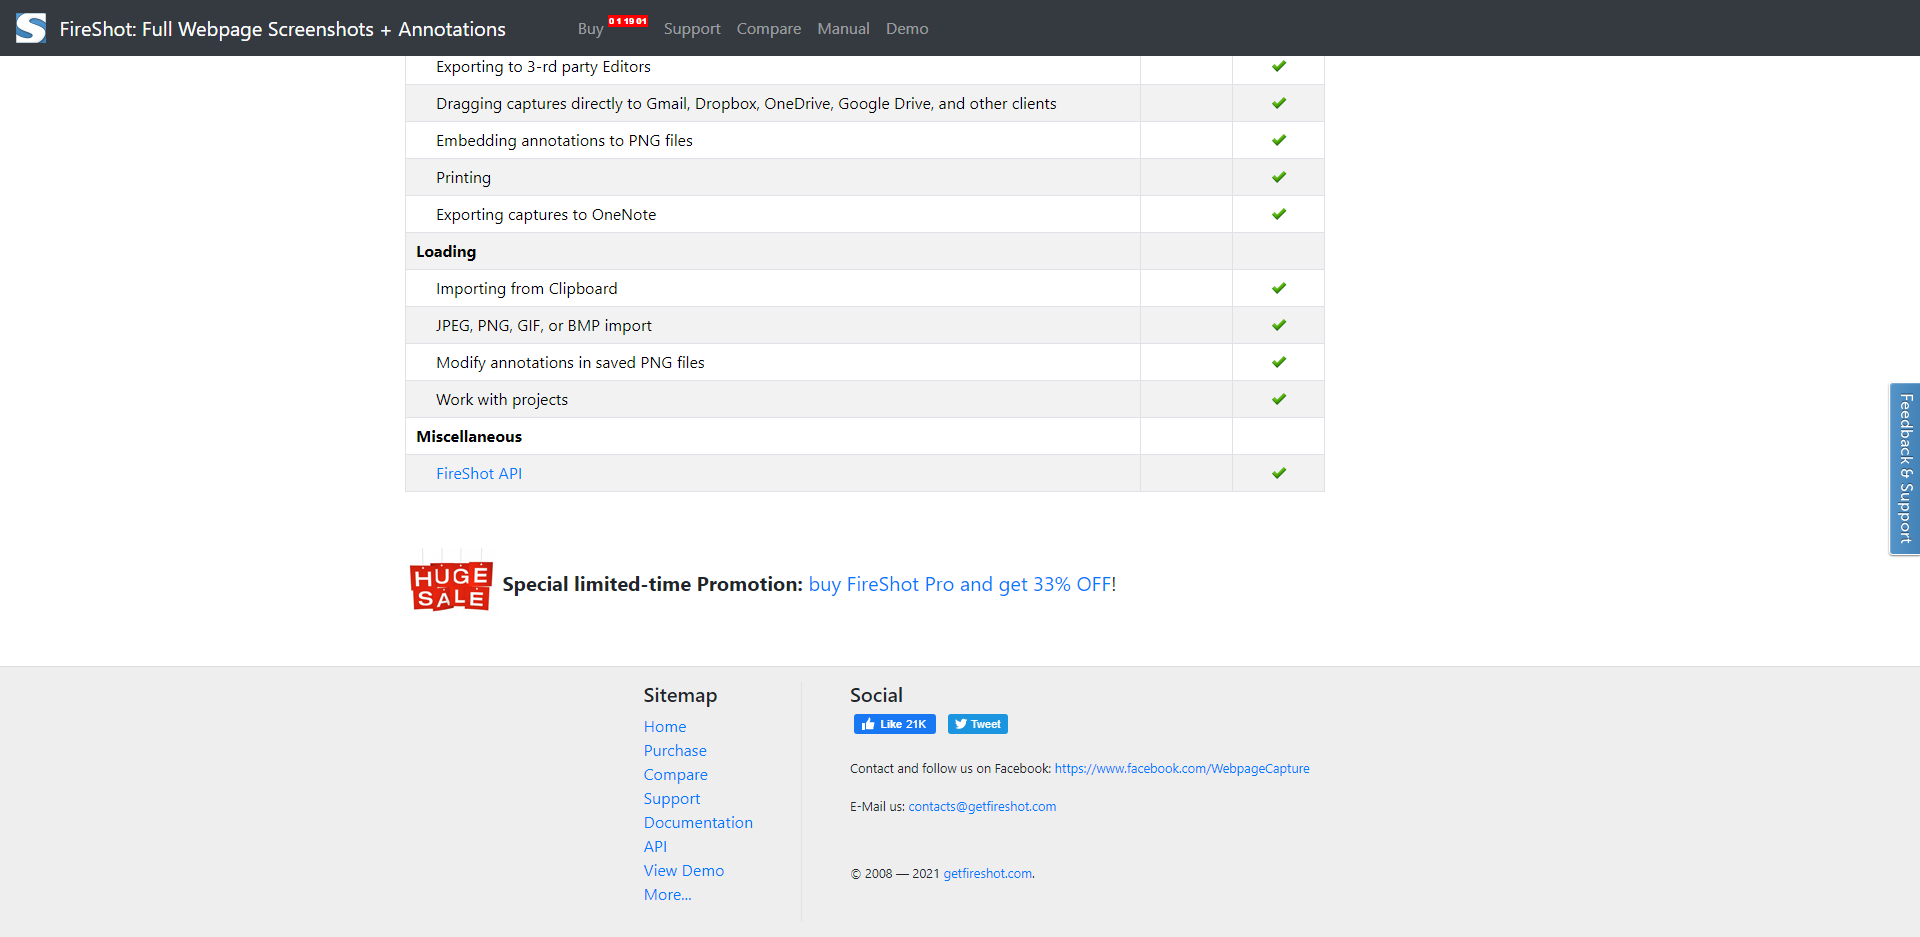Click the FireShot title in the header

tap(282, 29)
